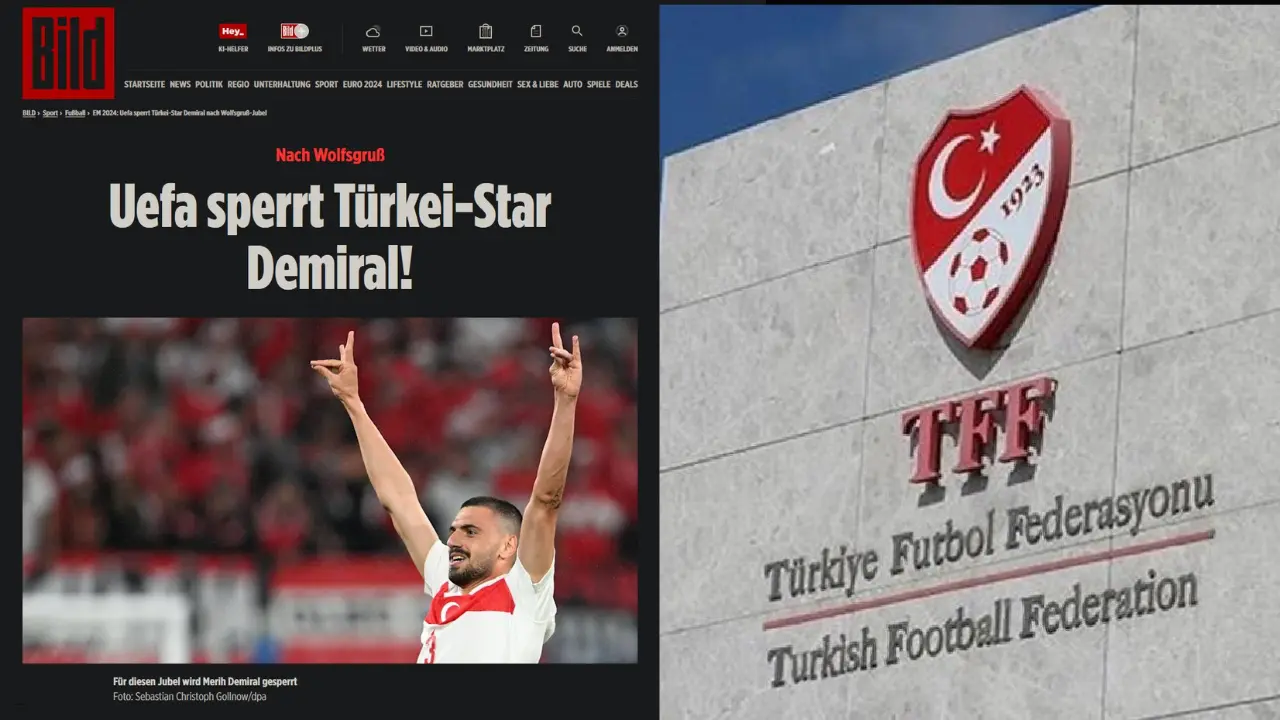Open the Euro 2024 menu item
Screen dimensions: 1280x720
pos(362,85)
